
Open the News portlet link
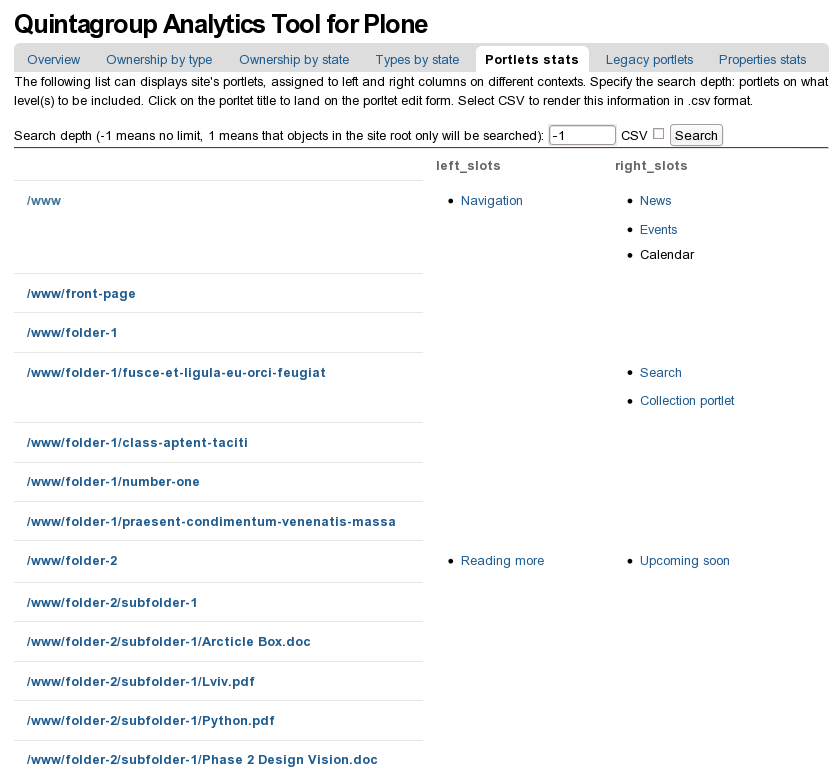(655, 201)
